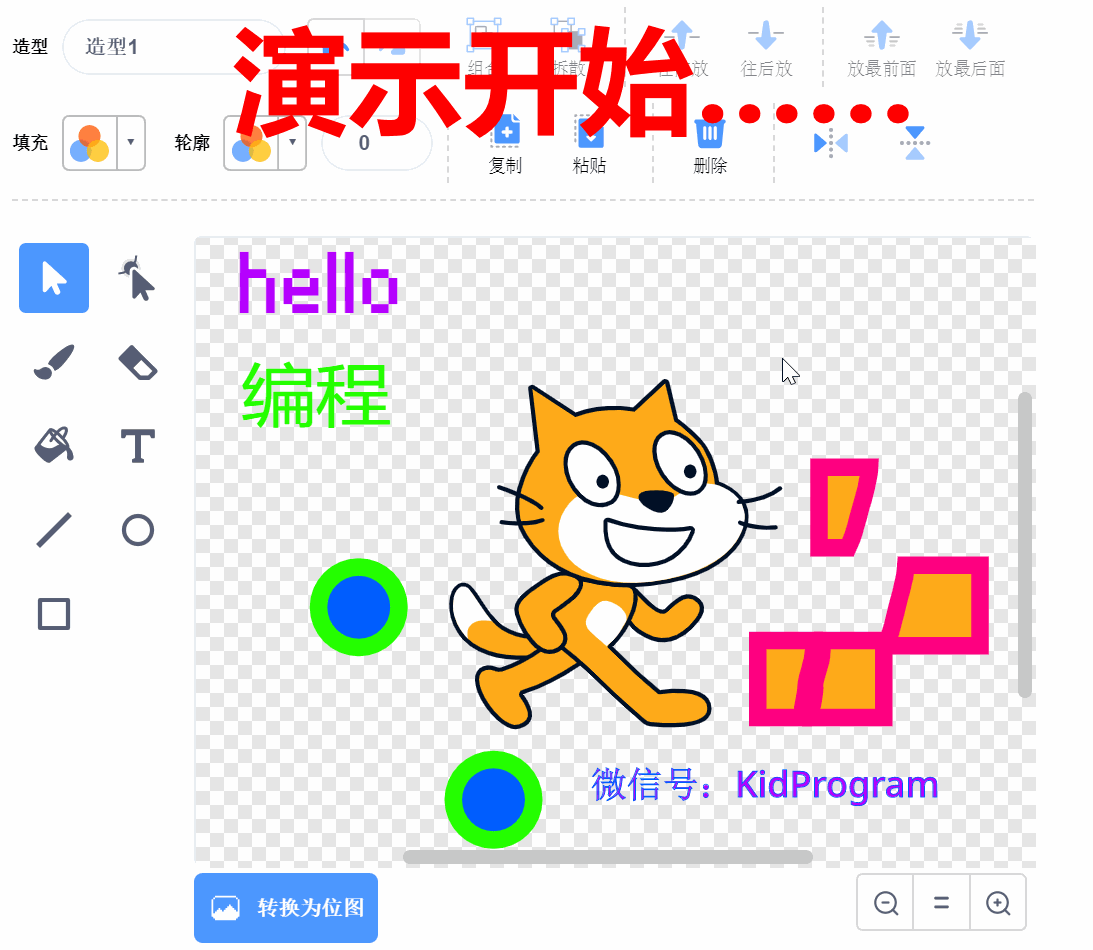Click the horizontal canvas scrollbar

[608, 857]
